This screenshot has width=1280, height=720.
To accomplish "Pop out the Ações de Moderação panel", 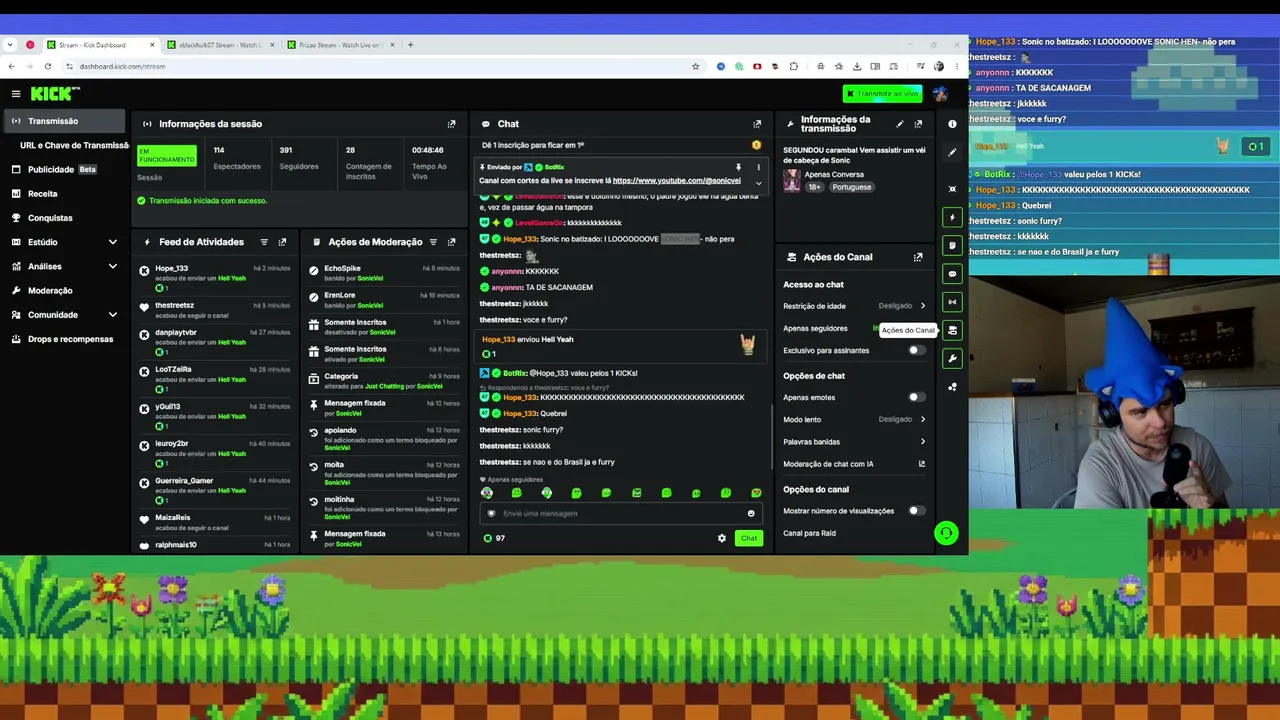I will [x=451, y=242].
